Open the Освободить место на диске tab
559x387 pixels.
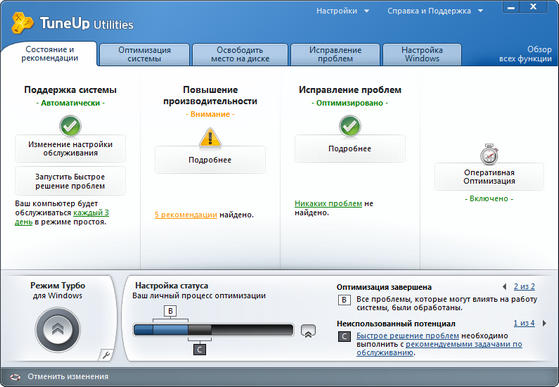pos(240,55)
